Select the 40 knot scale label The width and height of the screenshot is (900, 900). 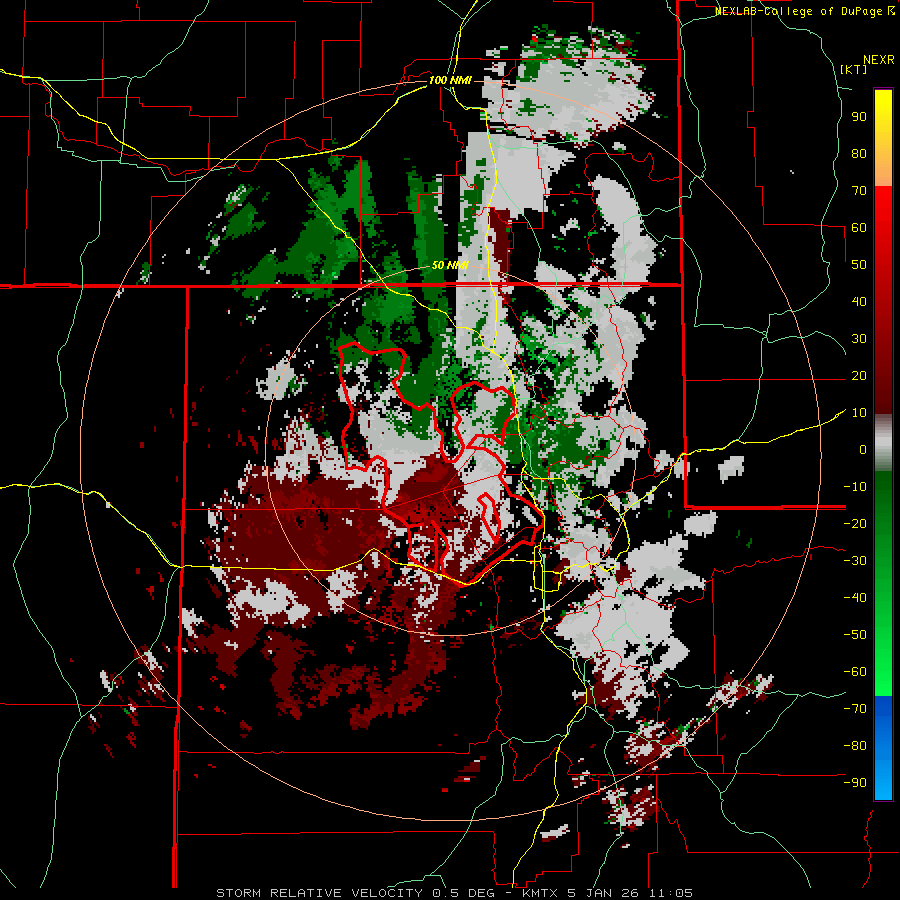pyautogui.click(x=859, y=302)
